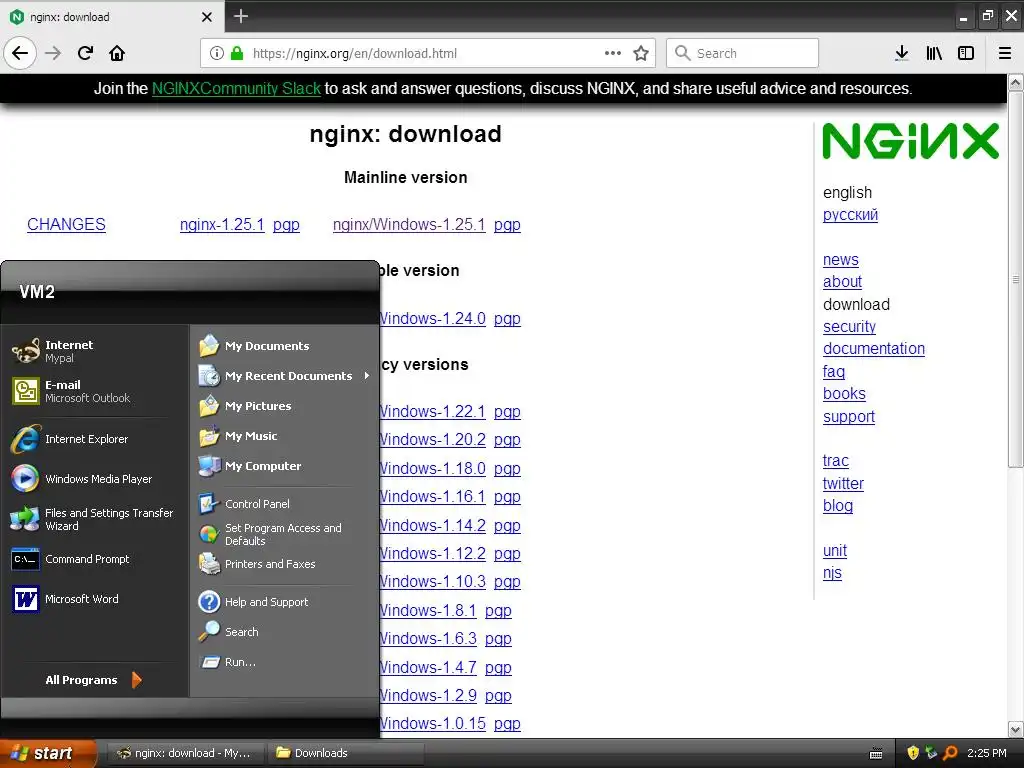Screen dimensions: 1024x768
Task: Open the documentation sidebar link
Action: (x=874, y=348)
